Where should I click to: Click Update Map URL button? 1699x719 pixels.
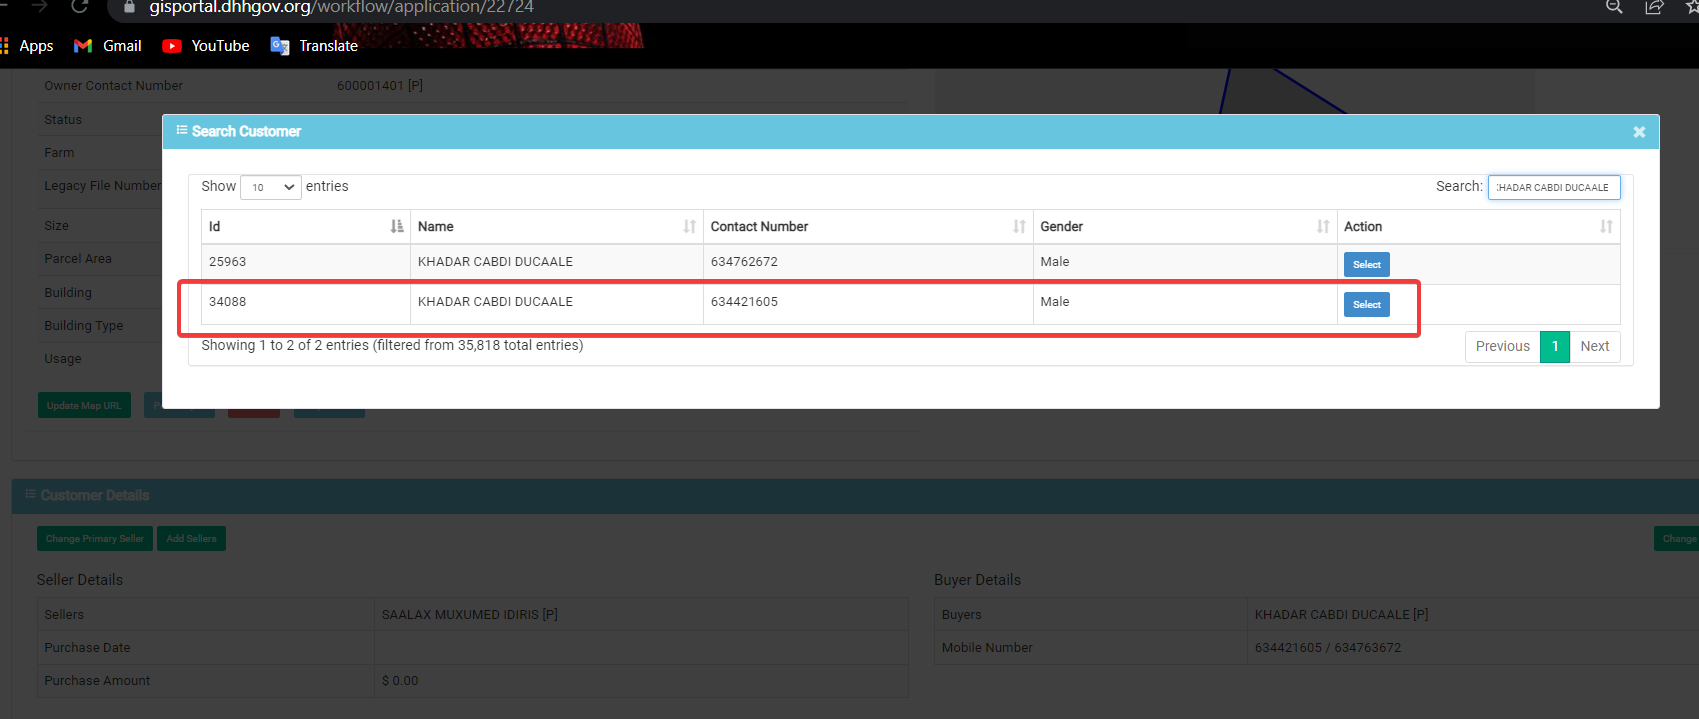tap(84, 405)
